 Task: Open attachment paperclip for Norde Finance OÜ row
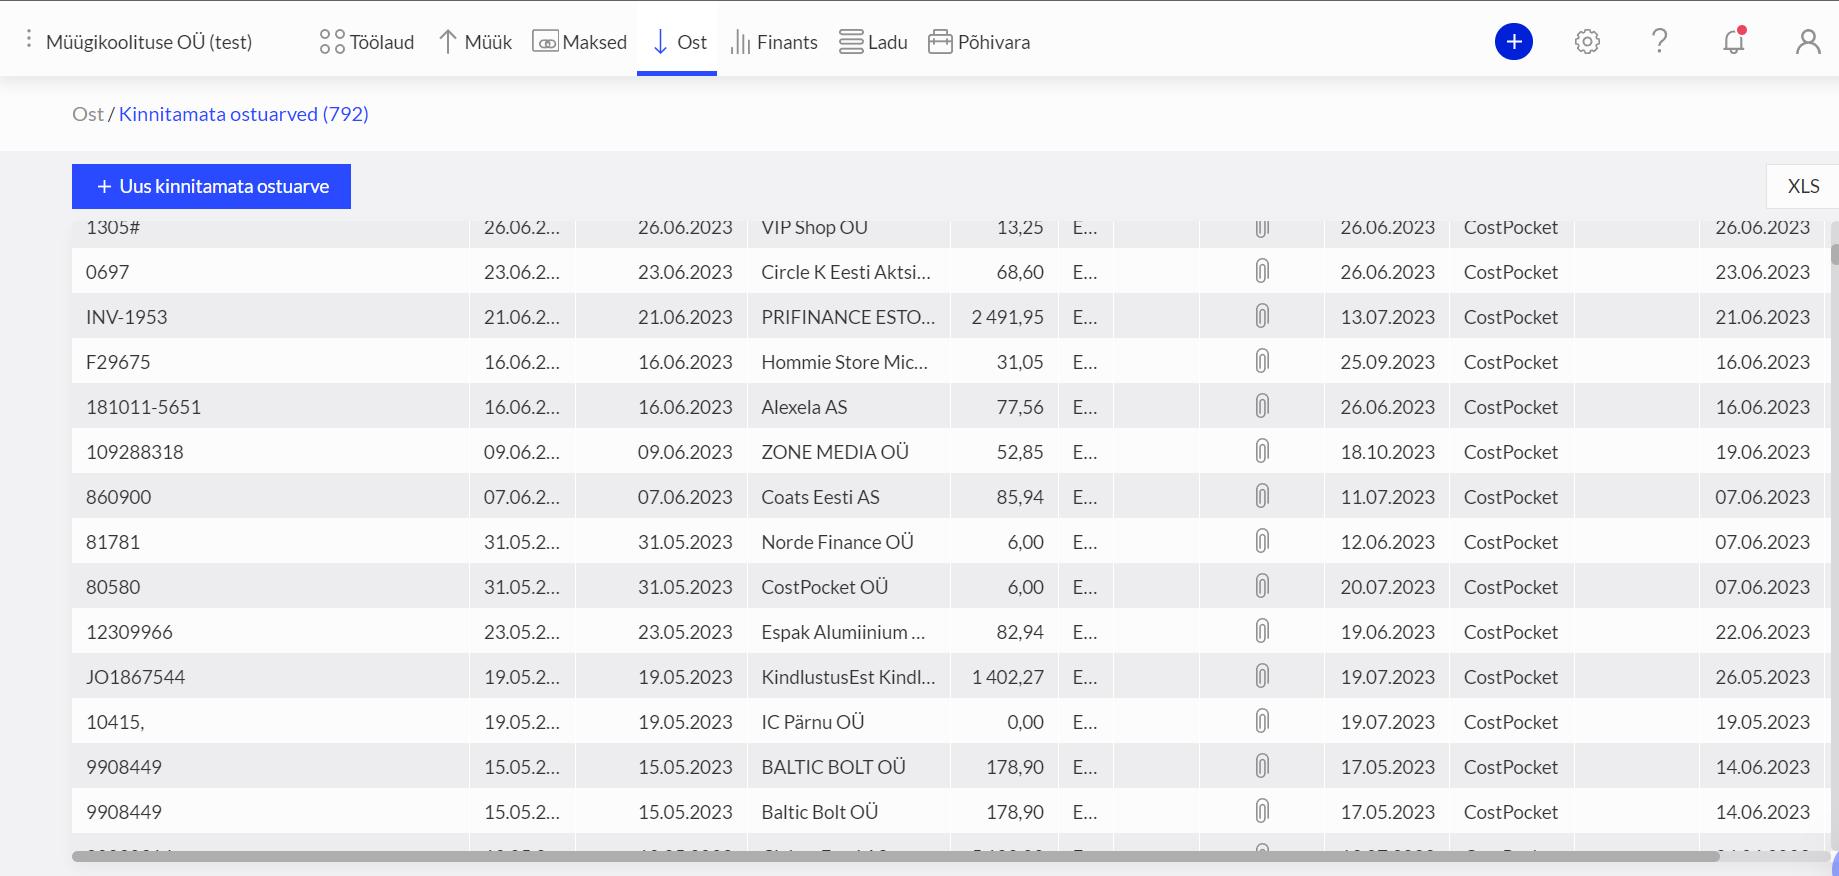coord(1262,541)
